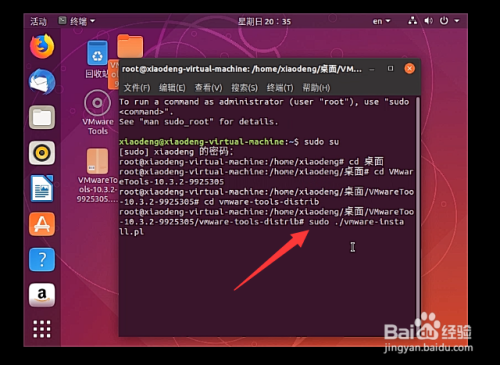Launch Thunderbird mail from the dock
Image resolution: width=500 pixels, height=365 pixels.
42,82
